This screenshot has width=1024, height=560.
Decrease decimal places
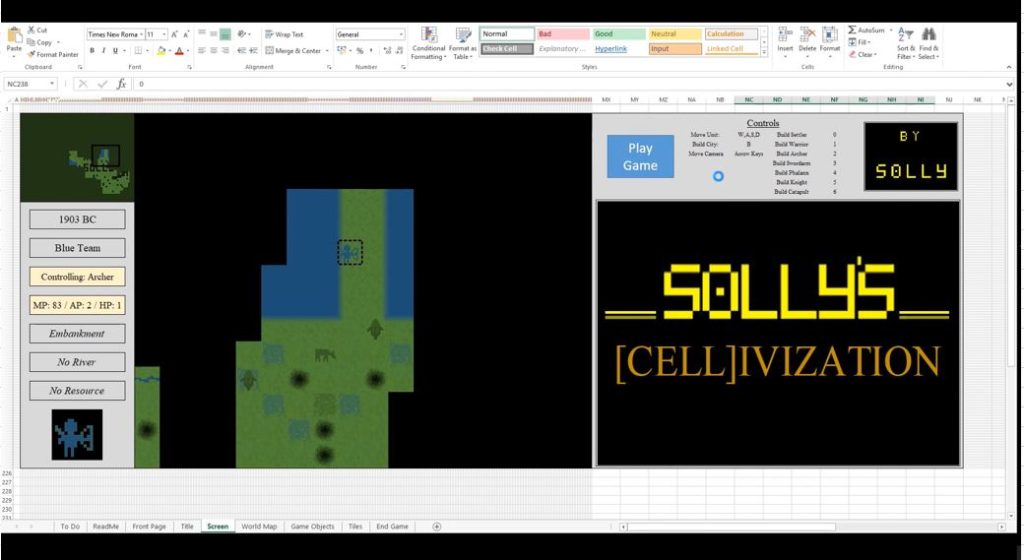tap(398, 51)
